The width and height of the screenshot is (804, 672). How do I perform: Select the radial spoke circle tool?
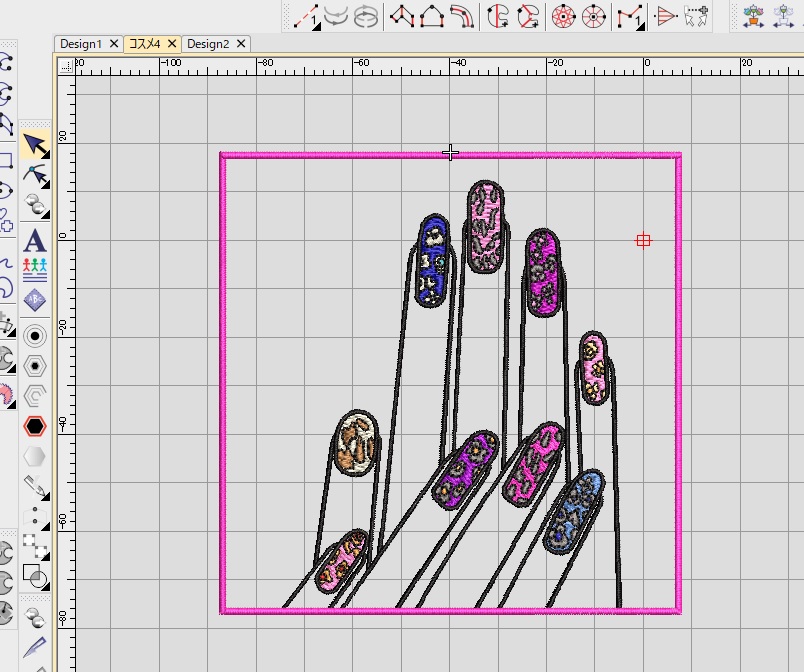coord(594,16)
